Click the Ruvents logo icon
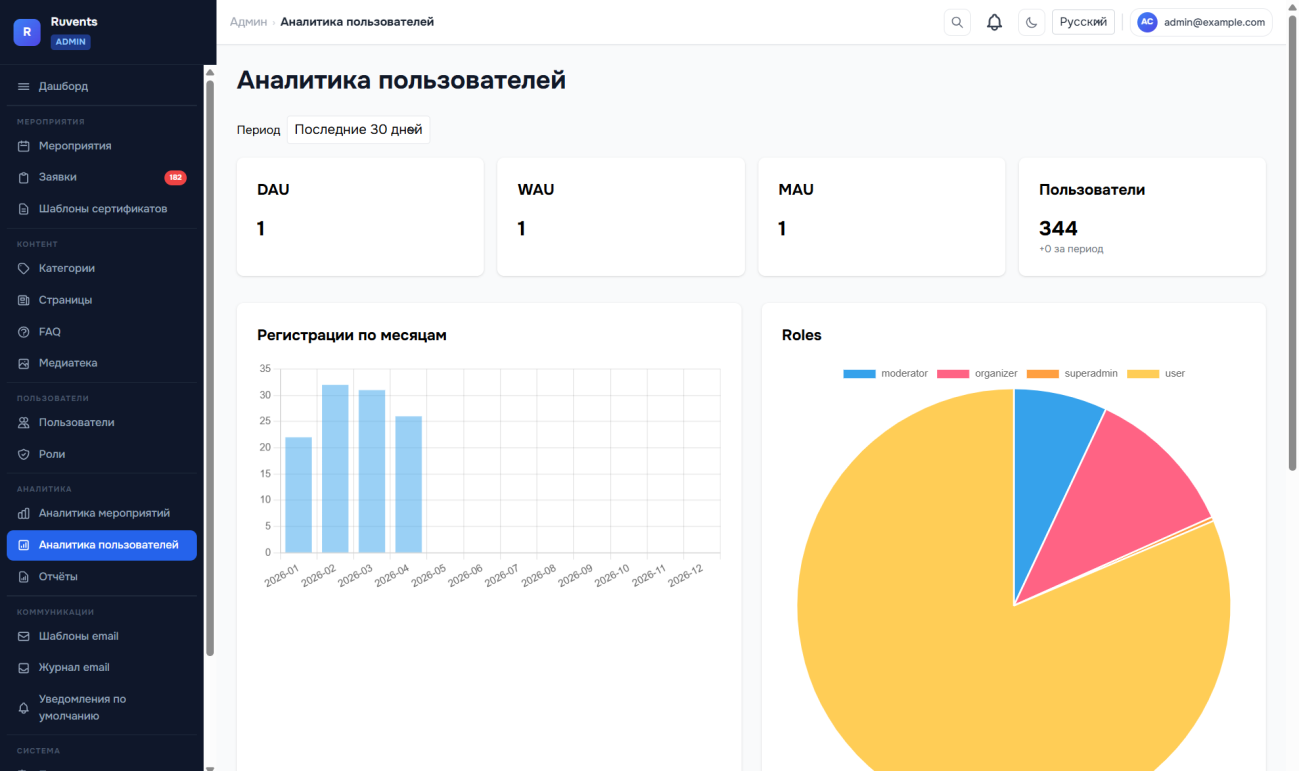1299x771 pixels. click(x=26, y=32)
